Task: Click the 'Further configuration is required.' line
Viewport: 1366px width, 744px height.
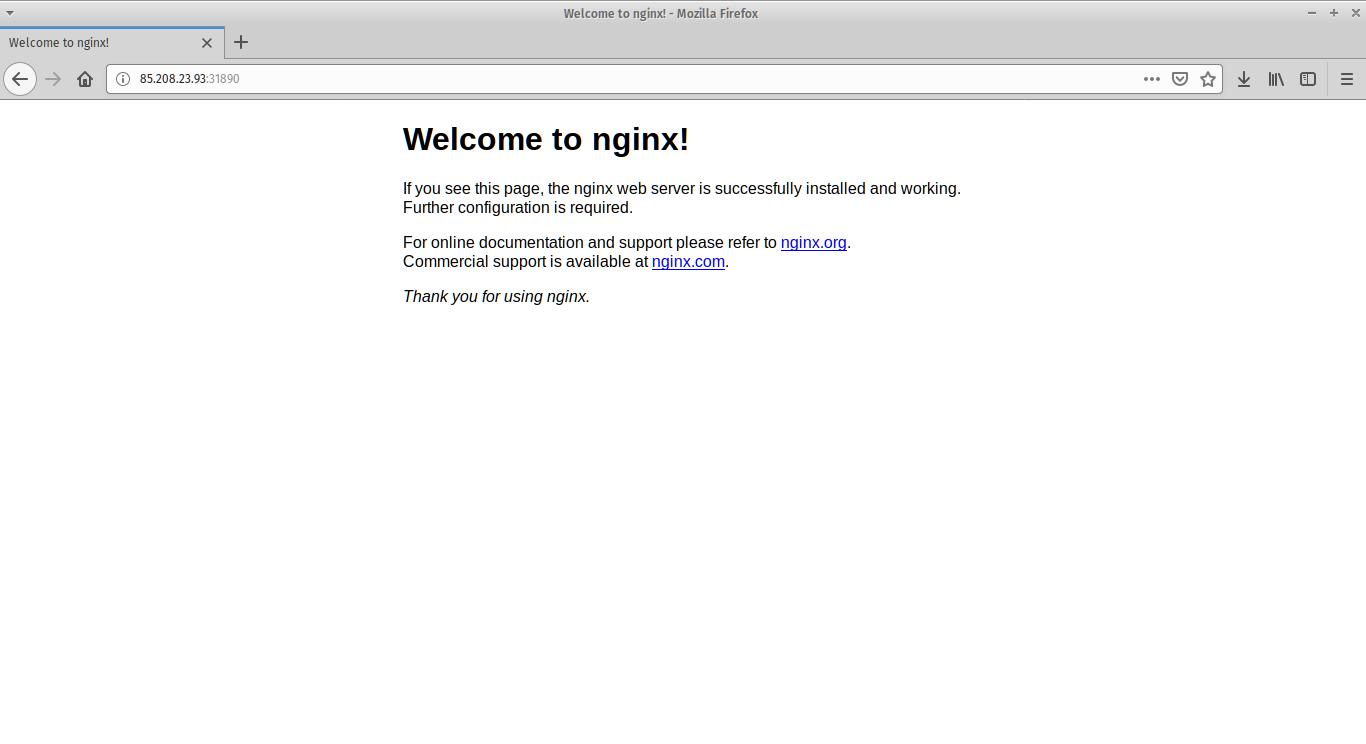Action: pyautogui.click(x=518, y=208)
